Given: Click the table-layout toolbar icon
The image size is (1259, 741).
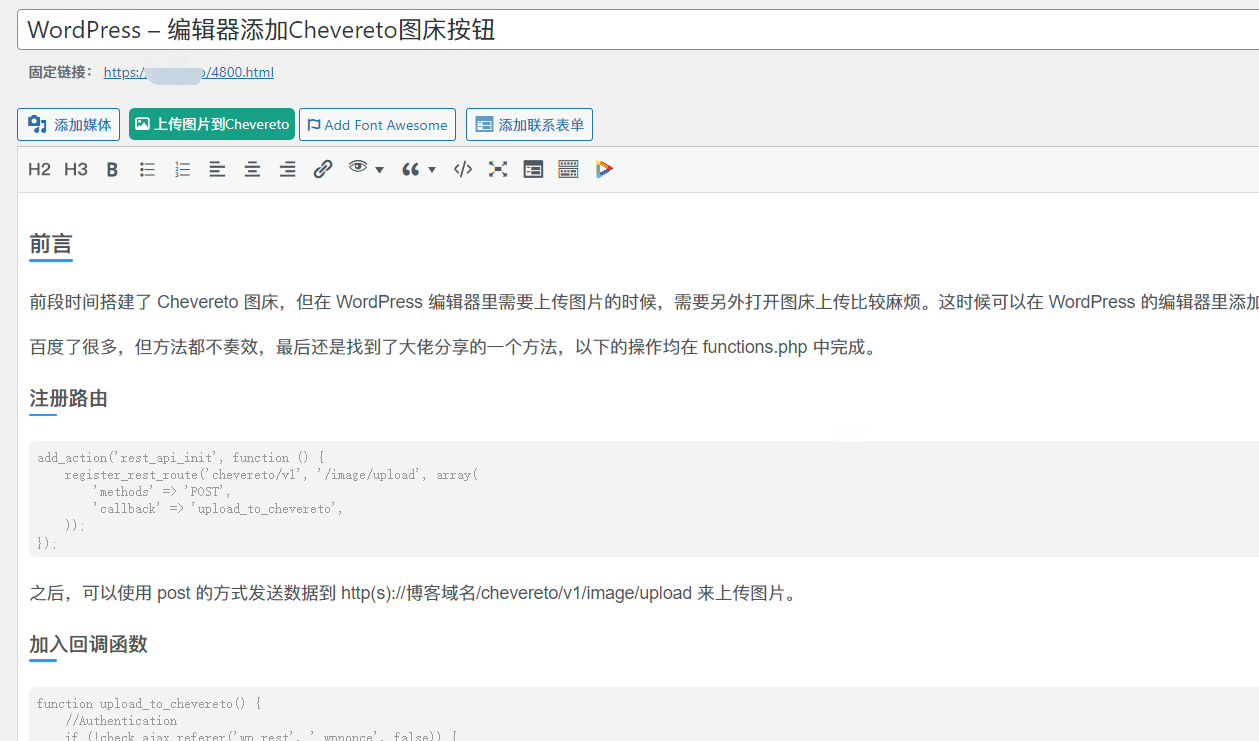Looking at the screenshot, I should coord(533,169).
